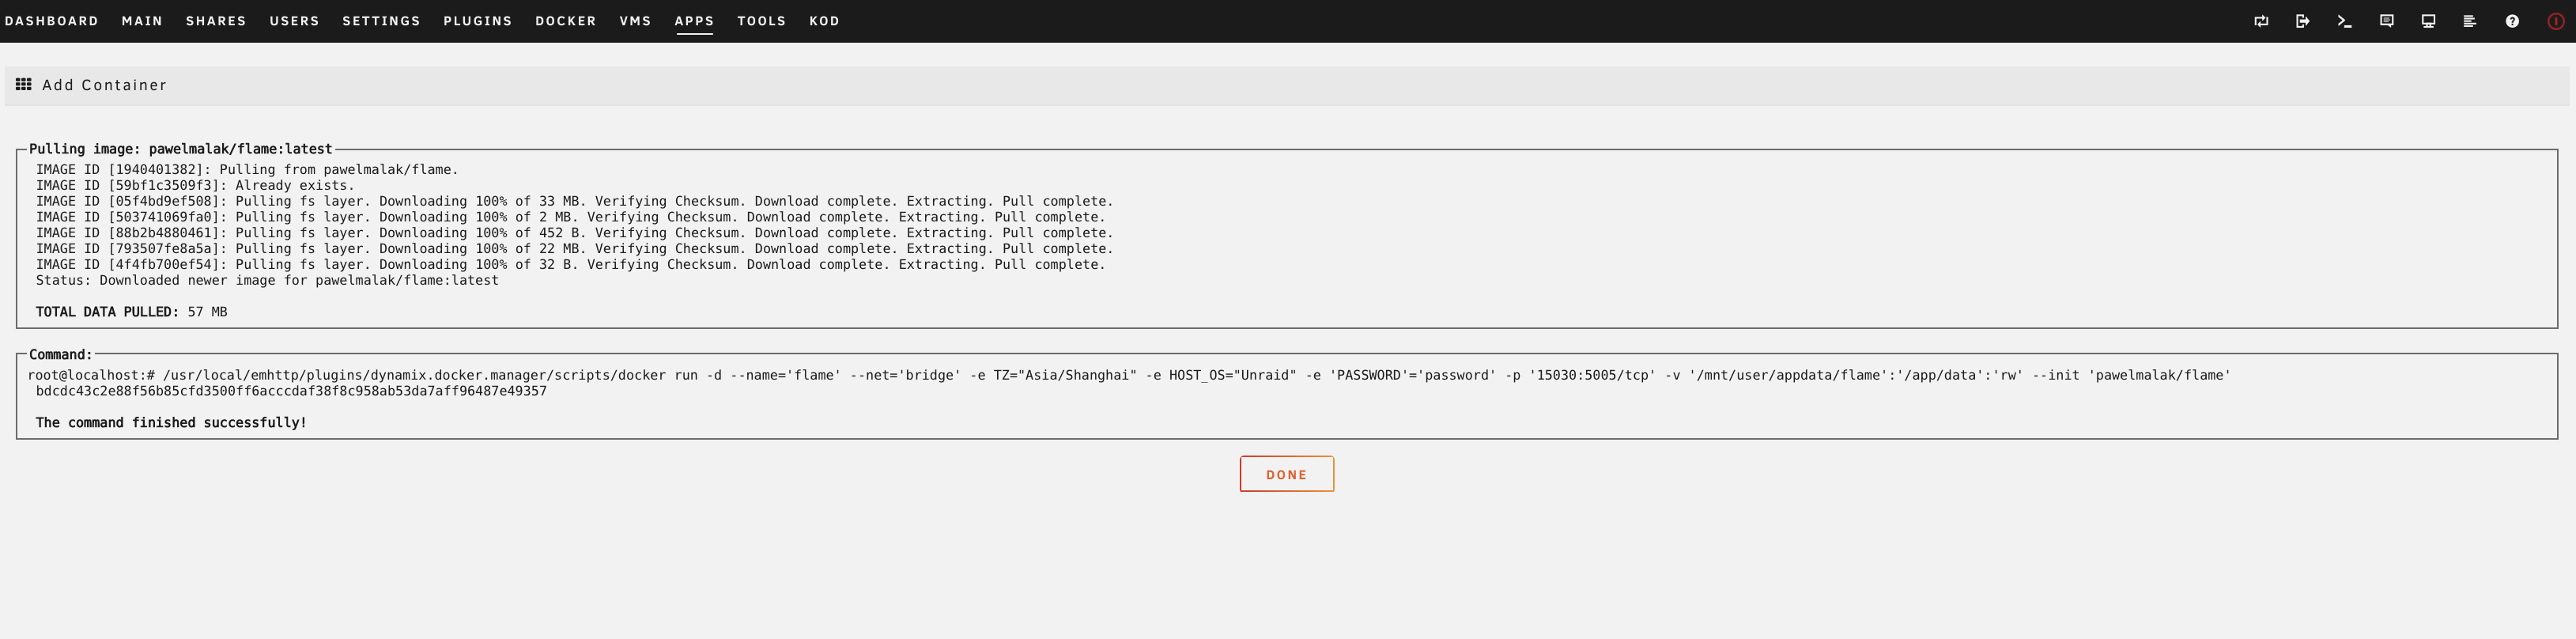Click 'Status: Downloaded newer image' line

(x=267, y=281)
